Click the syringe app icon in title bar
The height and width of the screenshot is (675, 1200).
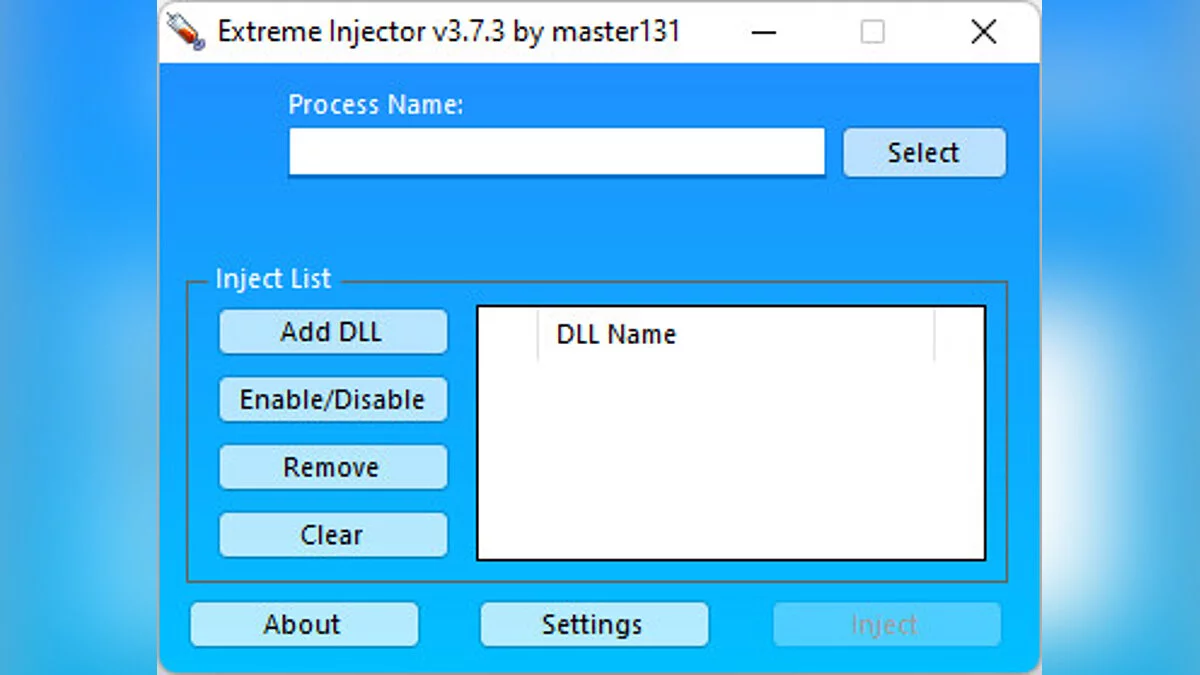tap(186, 32)
